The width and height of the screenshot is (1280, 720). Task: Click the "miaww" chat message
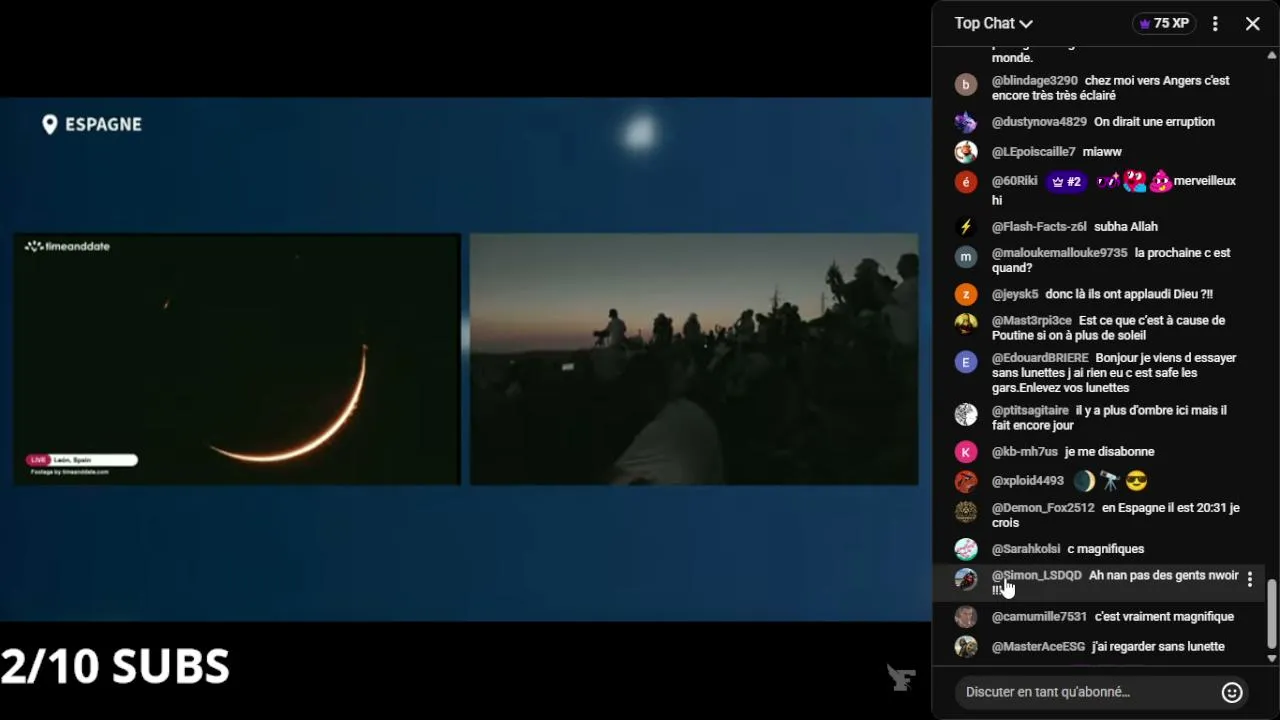tap(1102, 152)
